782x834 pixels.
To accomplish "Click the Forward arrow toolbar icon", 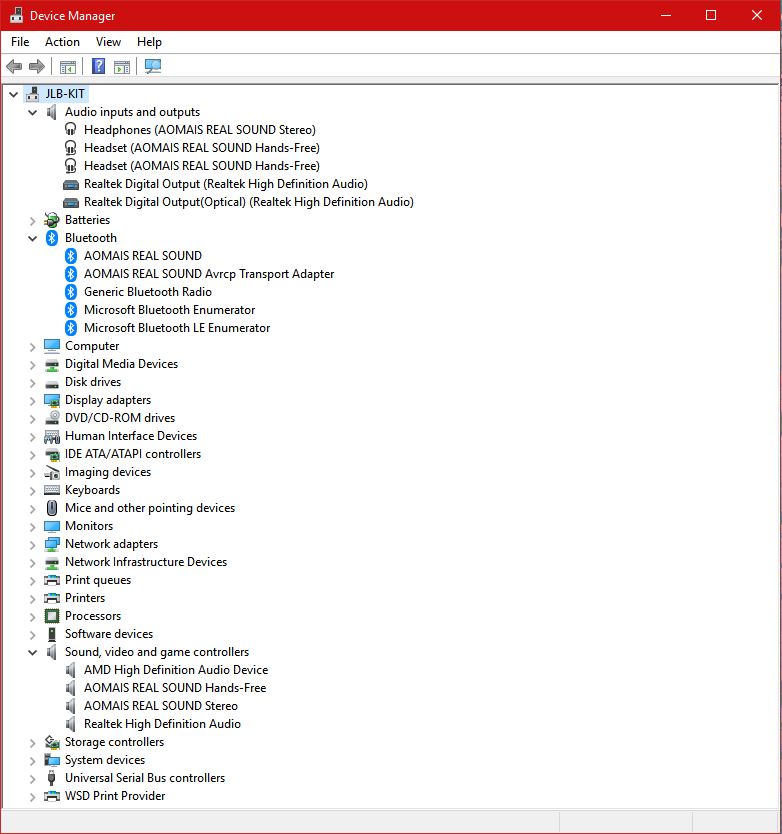I will (x=37, y=66).
